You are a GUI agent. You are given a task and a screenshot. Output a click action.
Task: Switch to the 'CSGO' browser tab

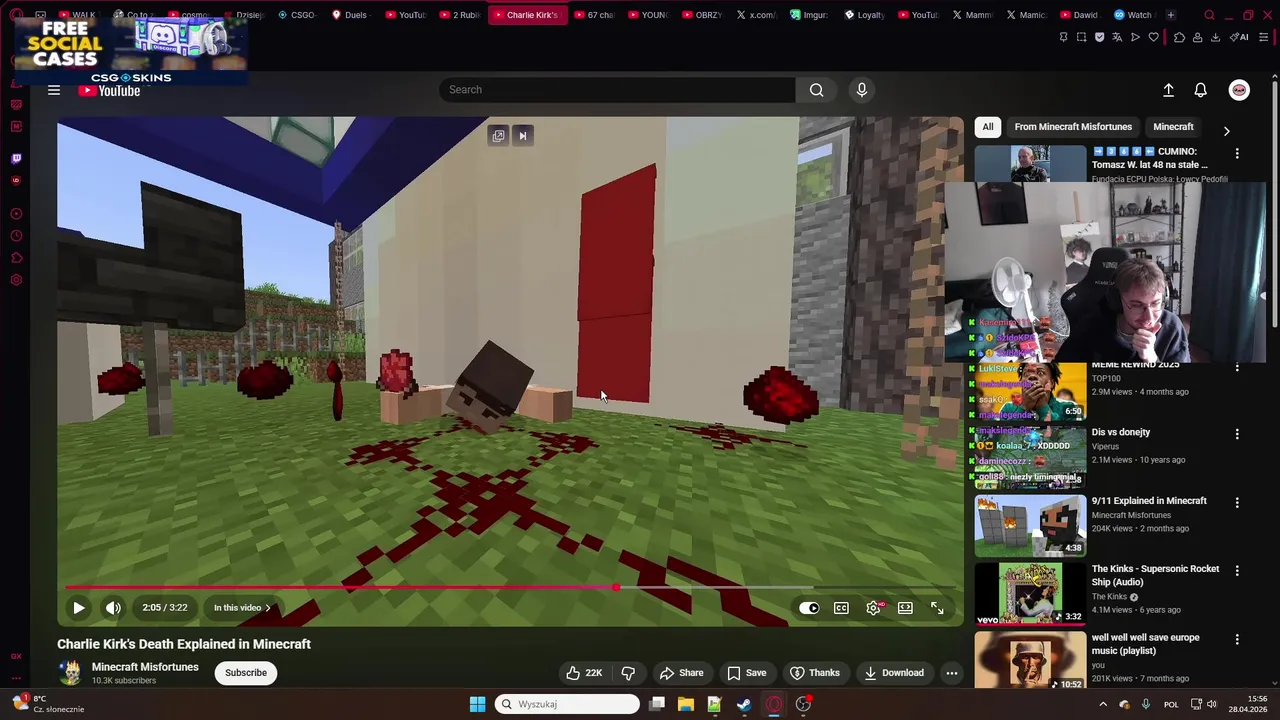pos(296,15)
